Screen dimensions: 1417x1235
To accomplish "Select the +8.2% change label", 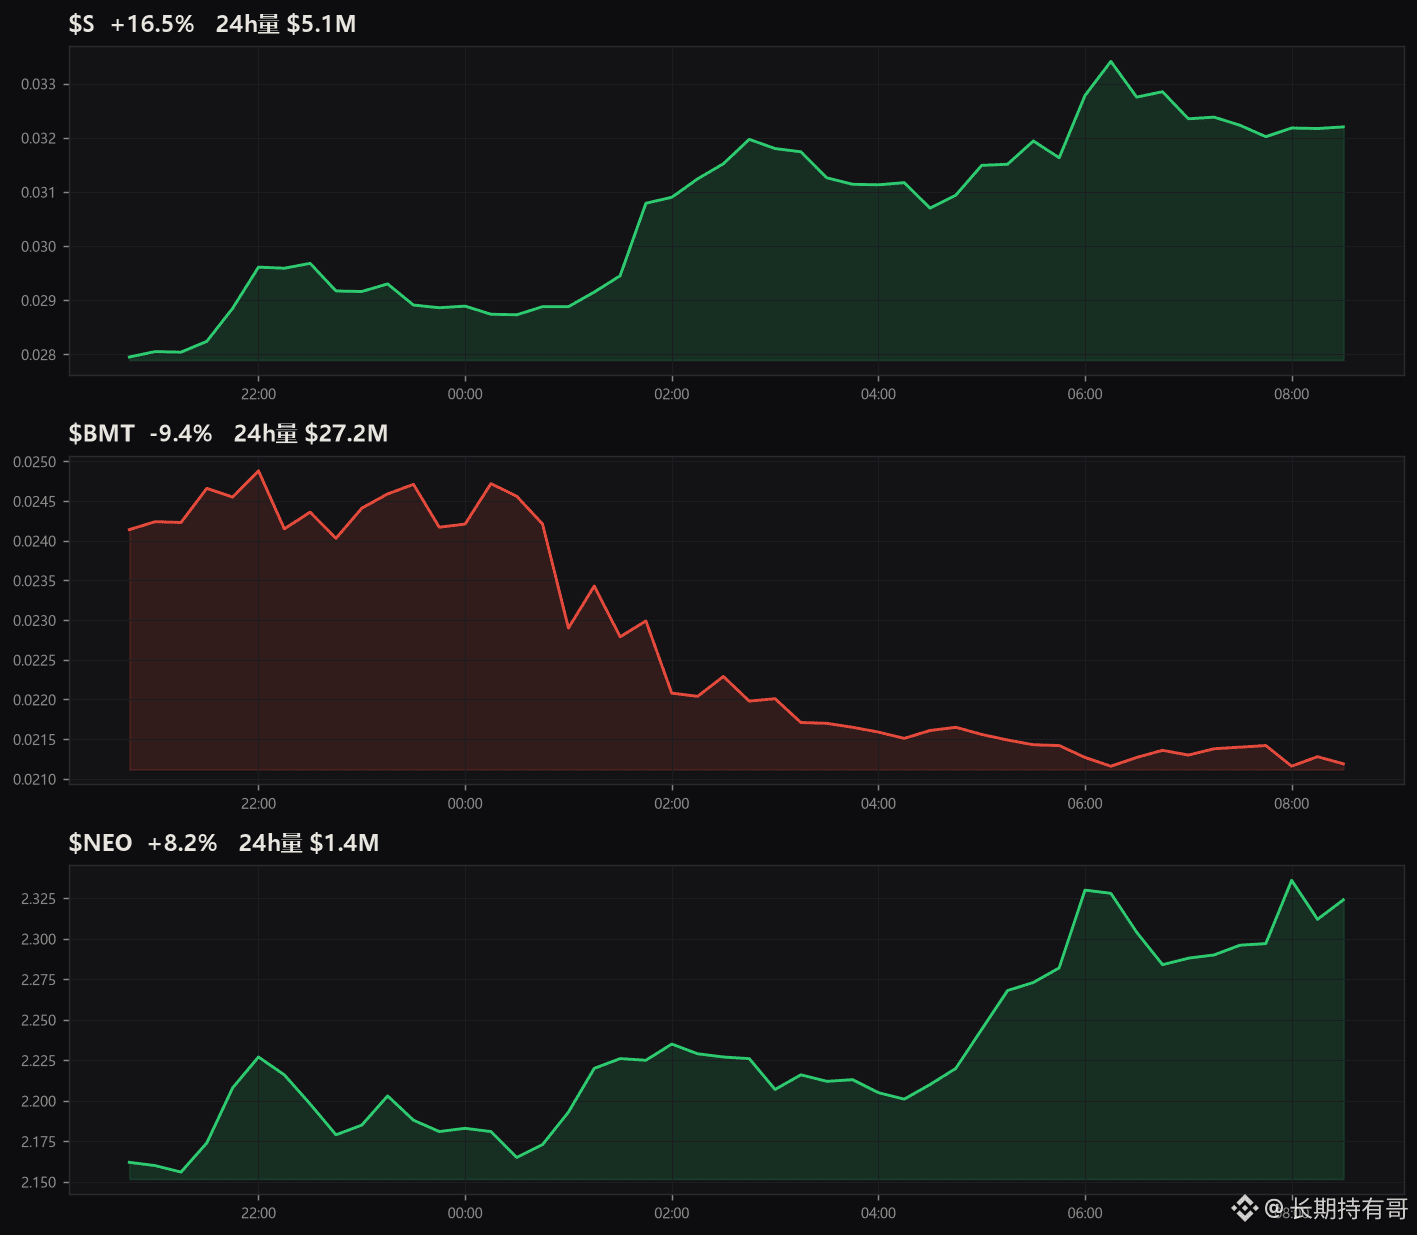I will coord(182,843).
